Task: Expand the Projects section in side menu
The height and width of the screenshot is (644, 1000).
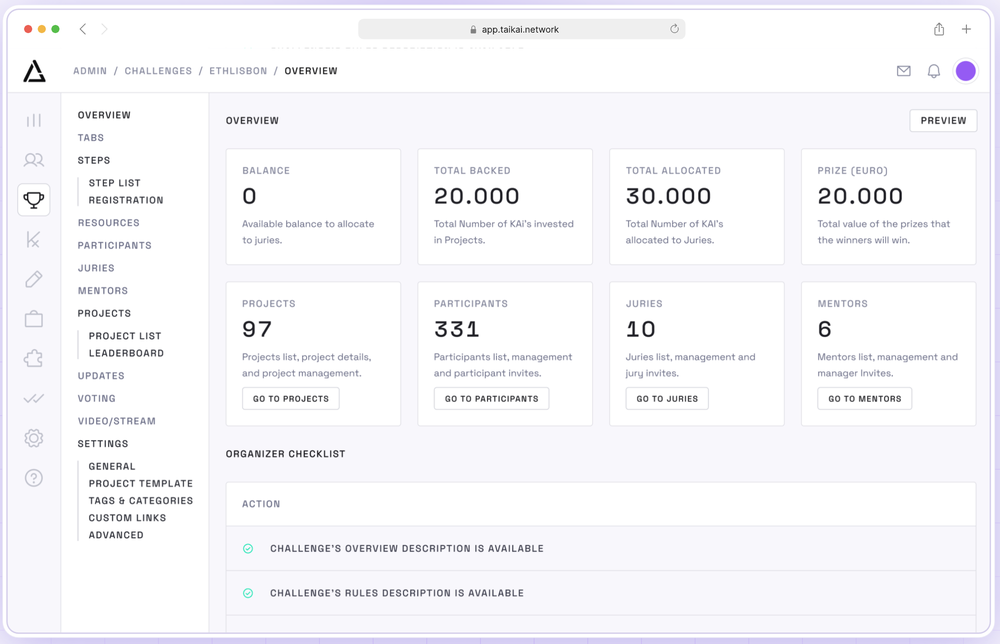Action: tap(104, 313)
